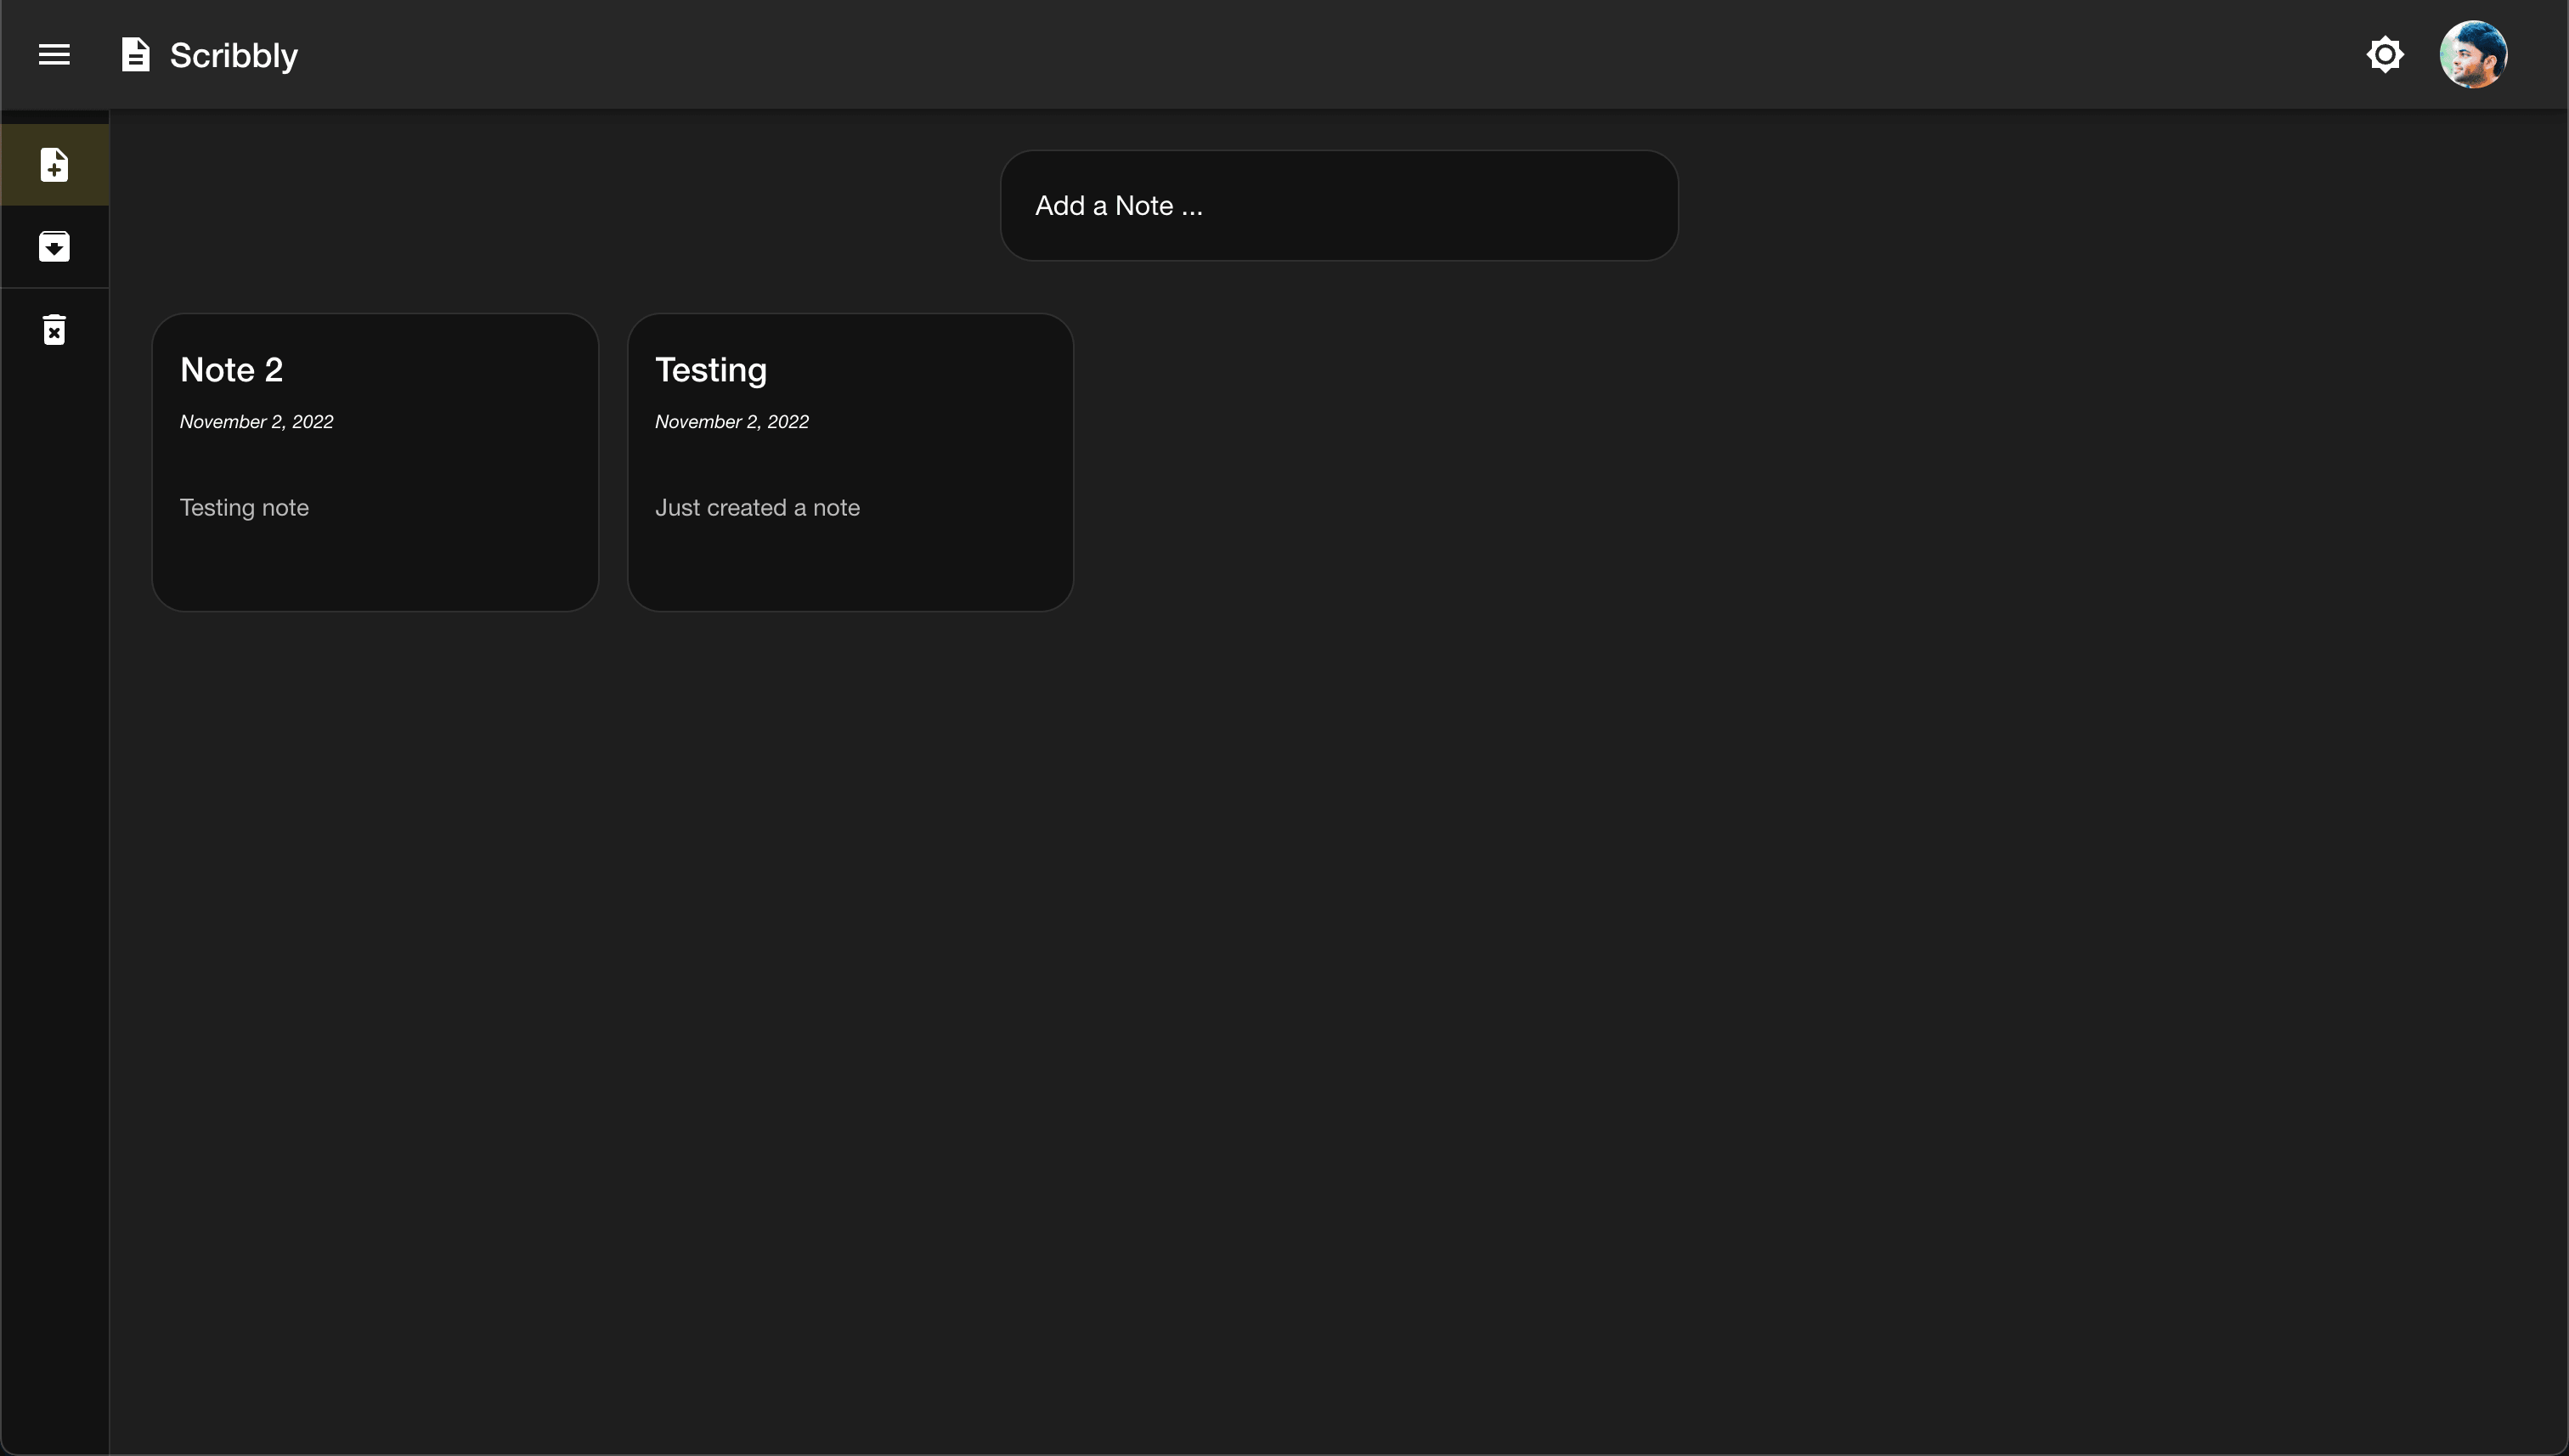Click the profile picture thumbnail
Screen dimensions: 2569x1456
[2473, 54]
